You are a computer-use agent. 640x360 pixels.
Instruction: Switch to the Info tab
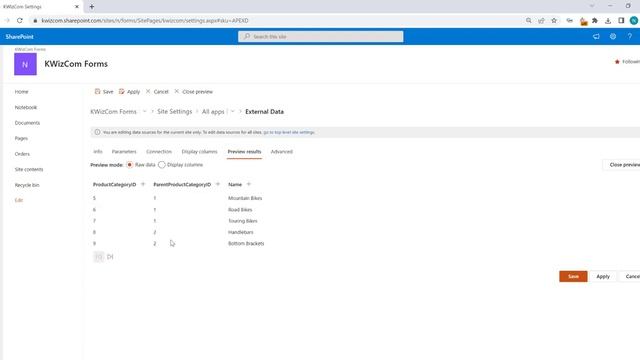pyautogui.click(x=98, y=151)
